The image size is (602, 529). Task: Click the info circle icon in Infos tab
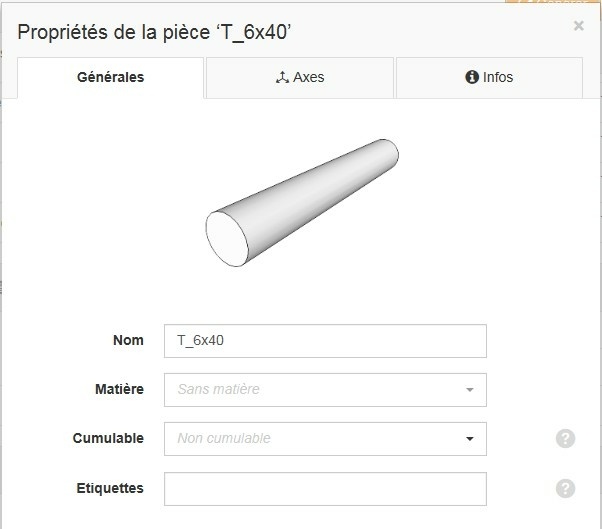[472, 77]
